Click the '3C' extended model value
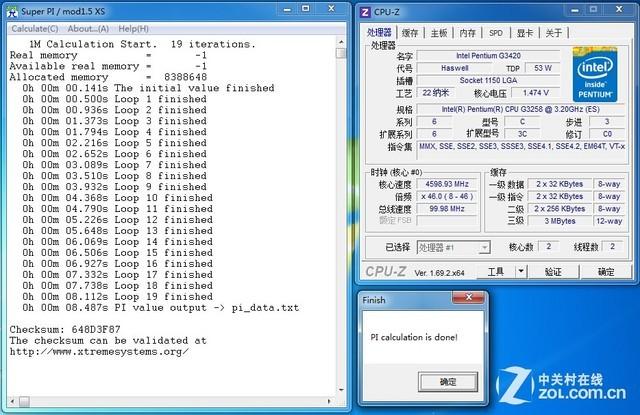The height and width of the screenshot is (415, 640). (522, 134)
